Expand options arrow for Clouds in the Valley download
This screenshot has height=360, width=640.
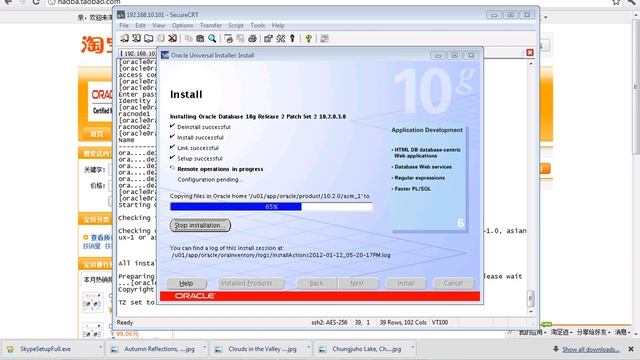(x=308, y=348)
